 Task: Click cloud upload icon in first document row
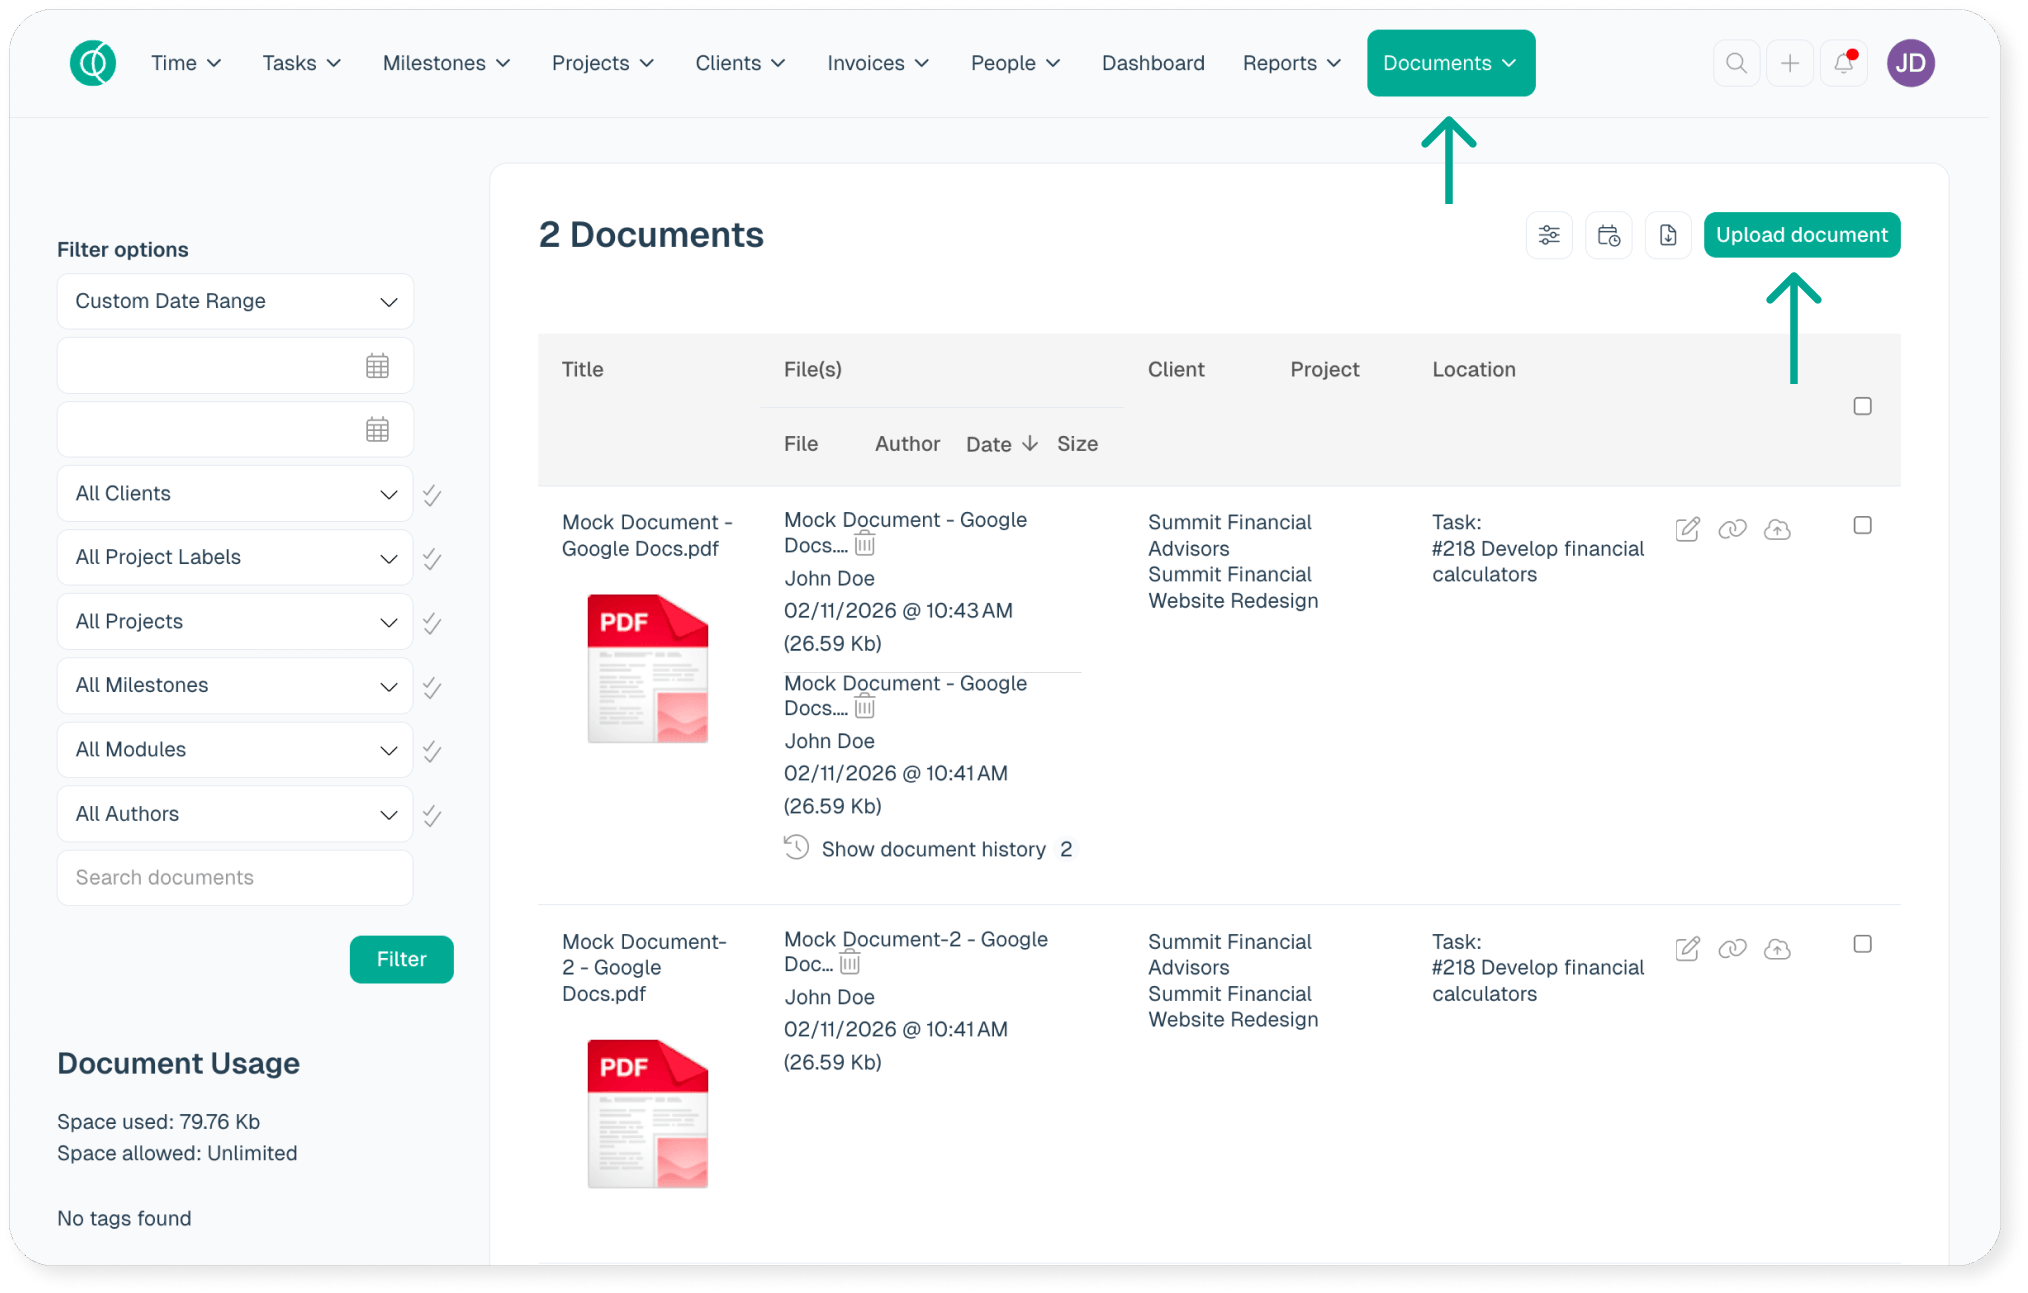(1777, 529)
